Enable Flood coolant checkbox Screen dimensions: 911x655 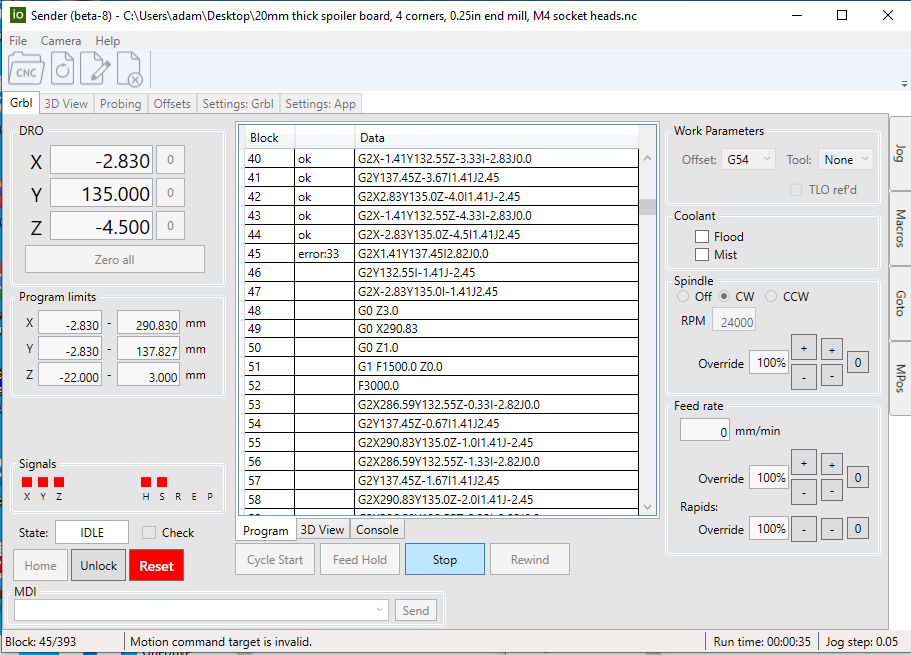702,237
